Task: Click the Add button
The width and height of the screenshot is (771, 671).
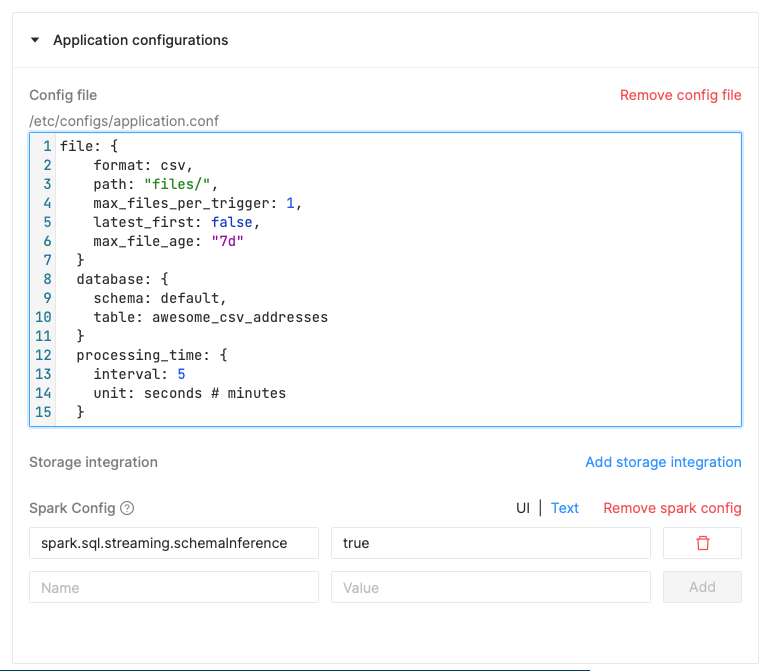Action: [x=702, y=587]
